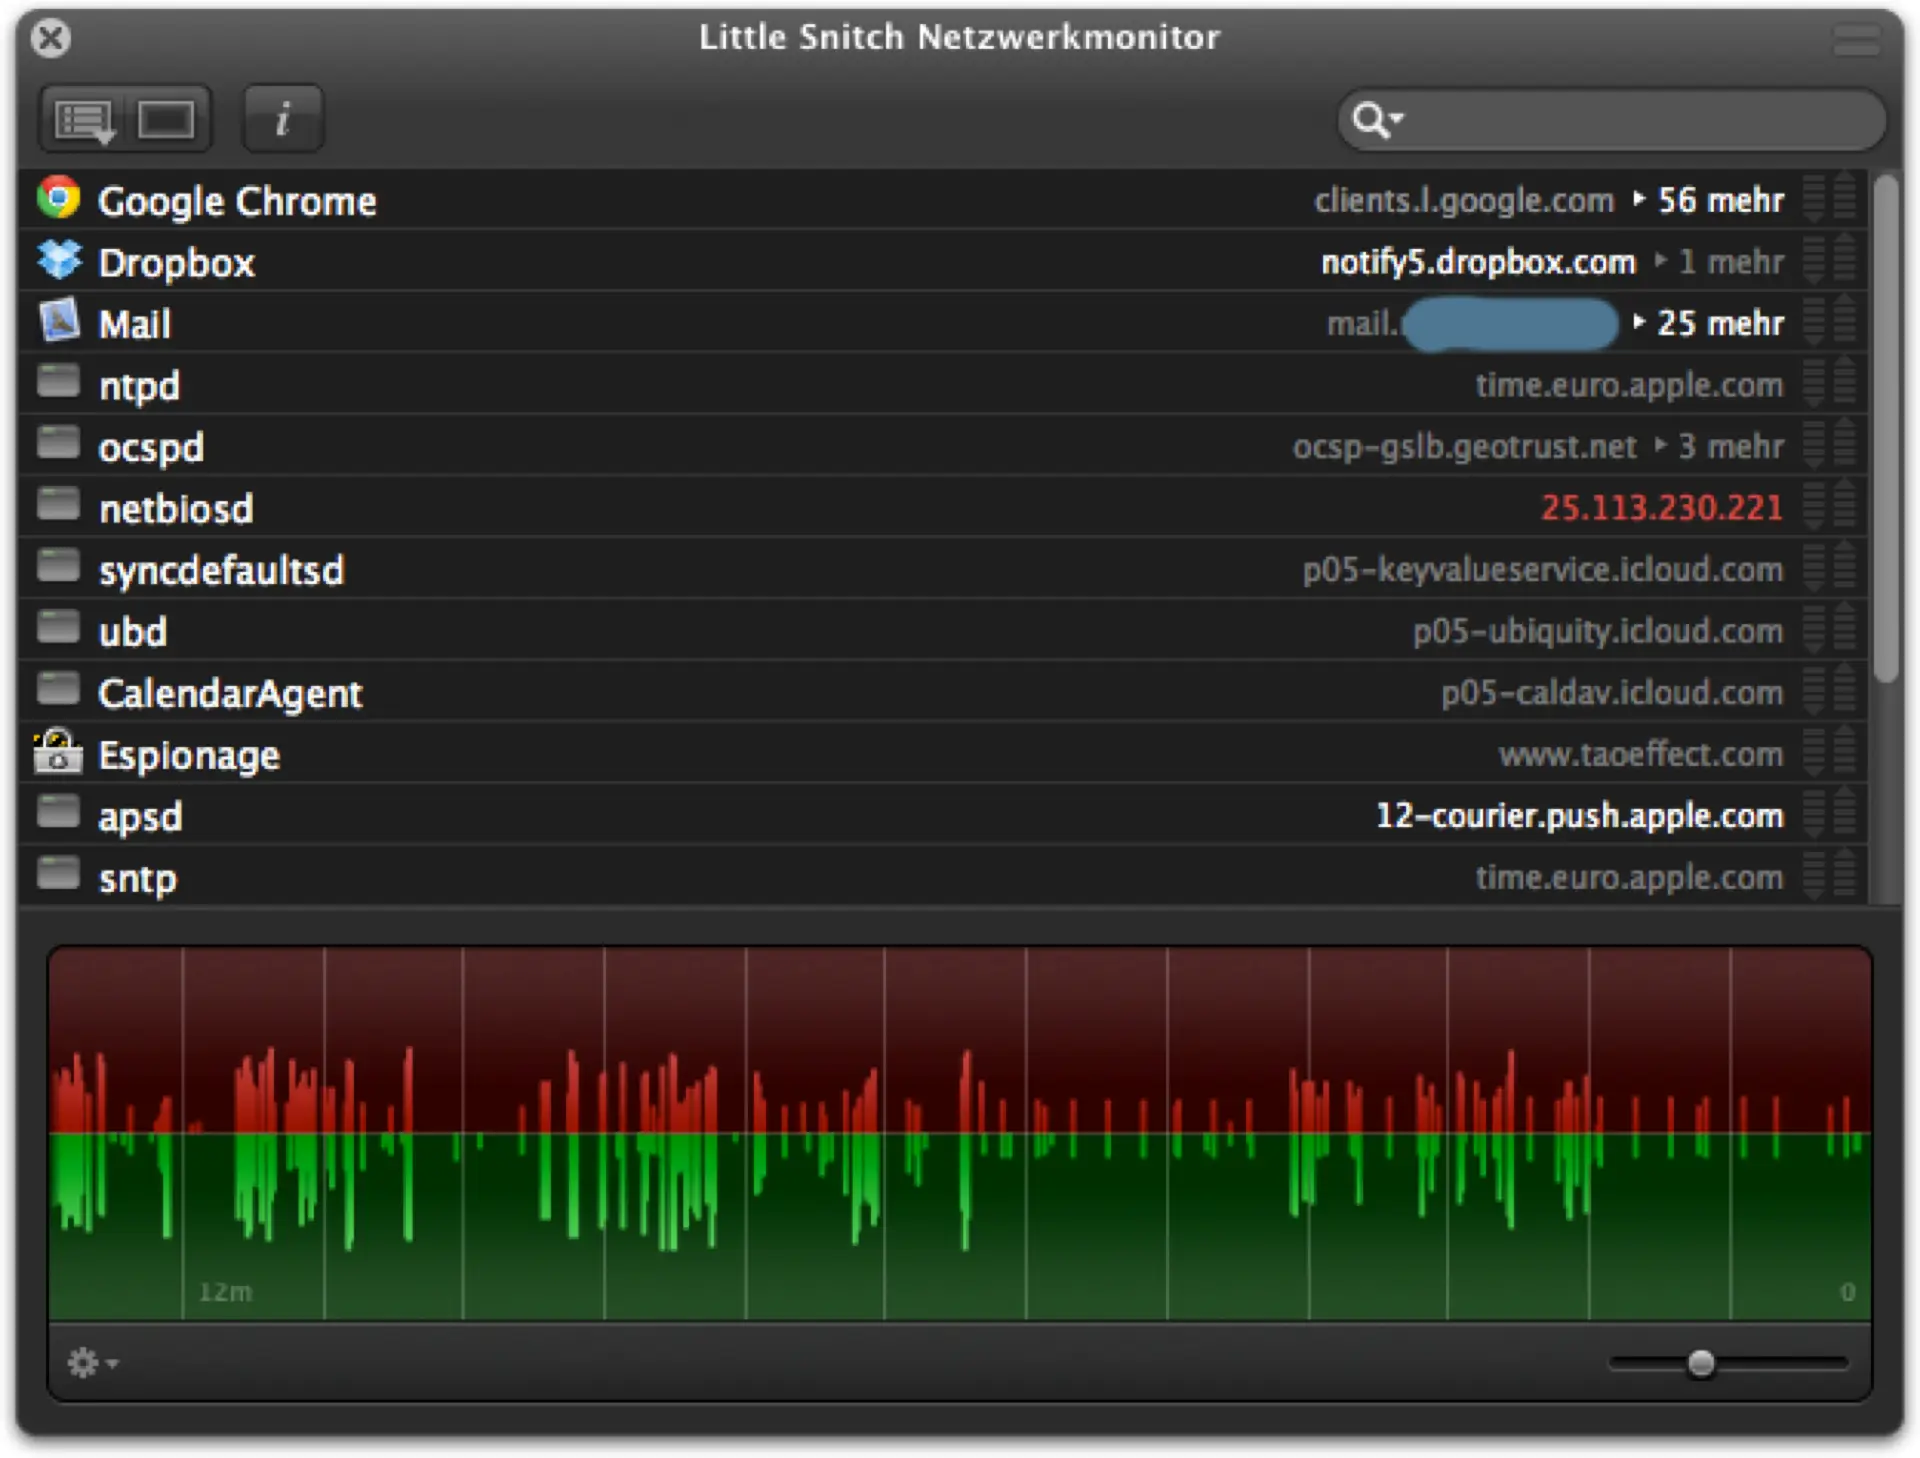Toggle the connection list view button
The height and width of the screenshot is (1458, 1920).
pyautogui.click(x=85, y=120)
